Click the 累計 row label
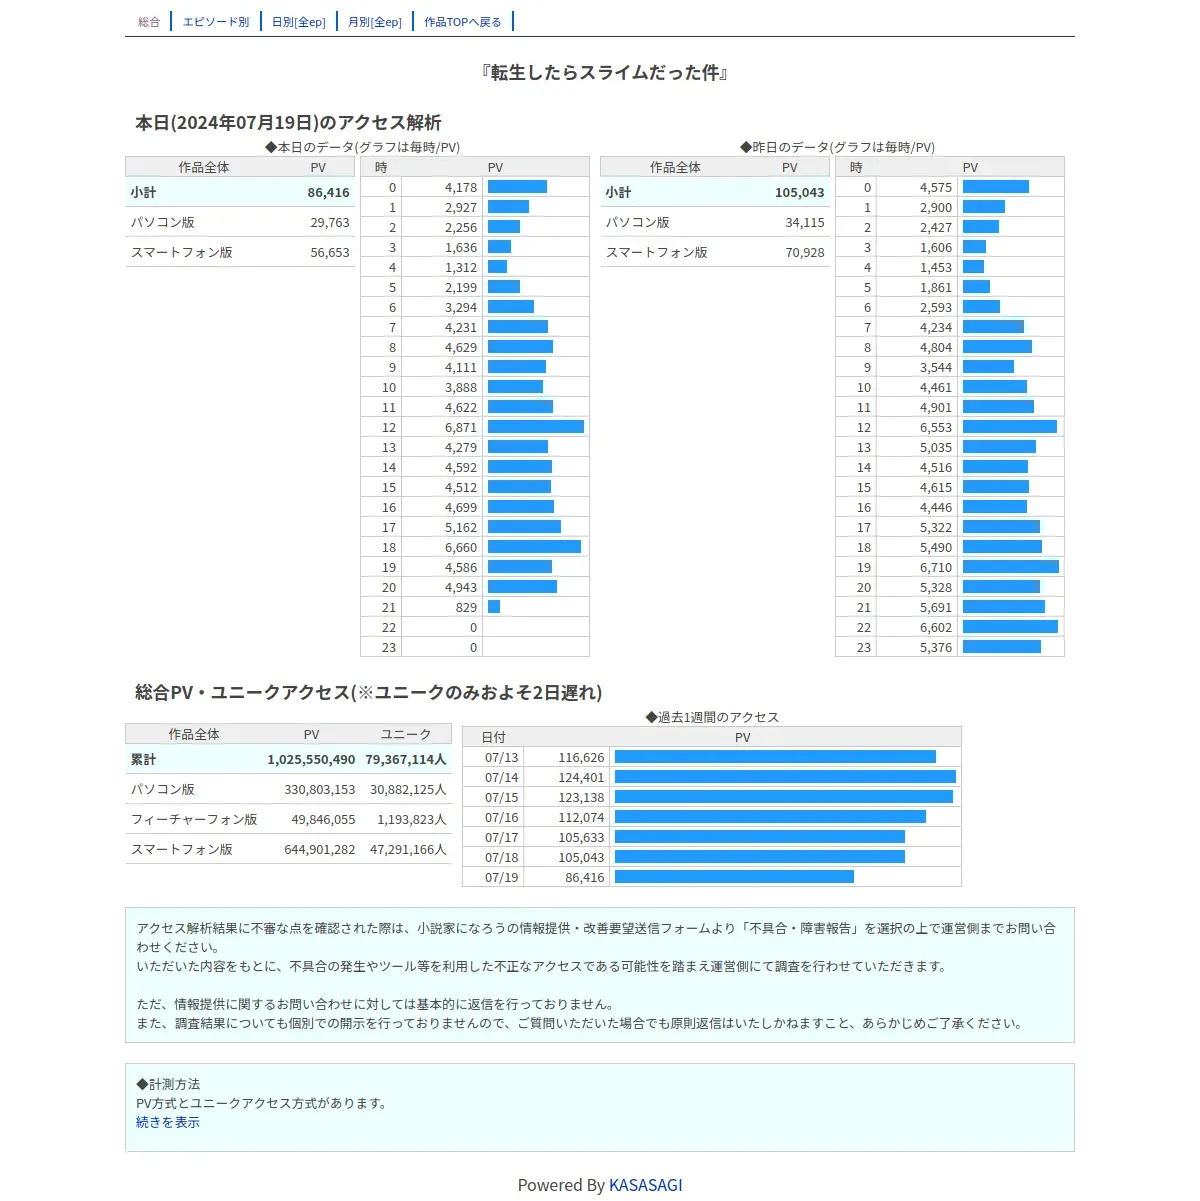This screenshot has width=1200, height=1201. [143, 760]
